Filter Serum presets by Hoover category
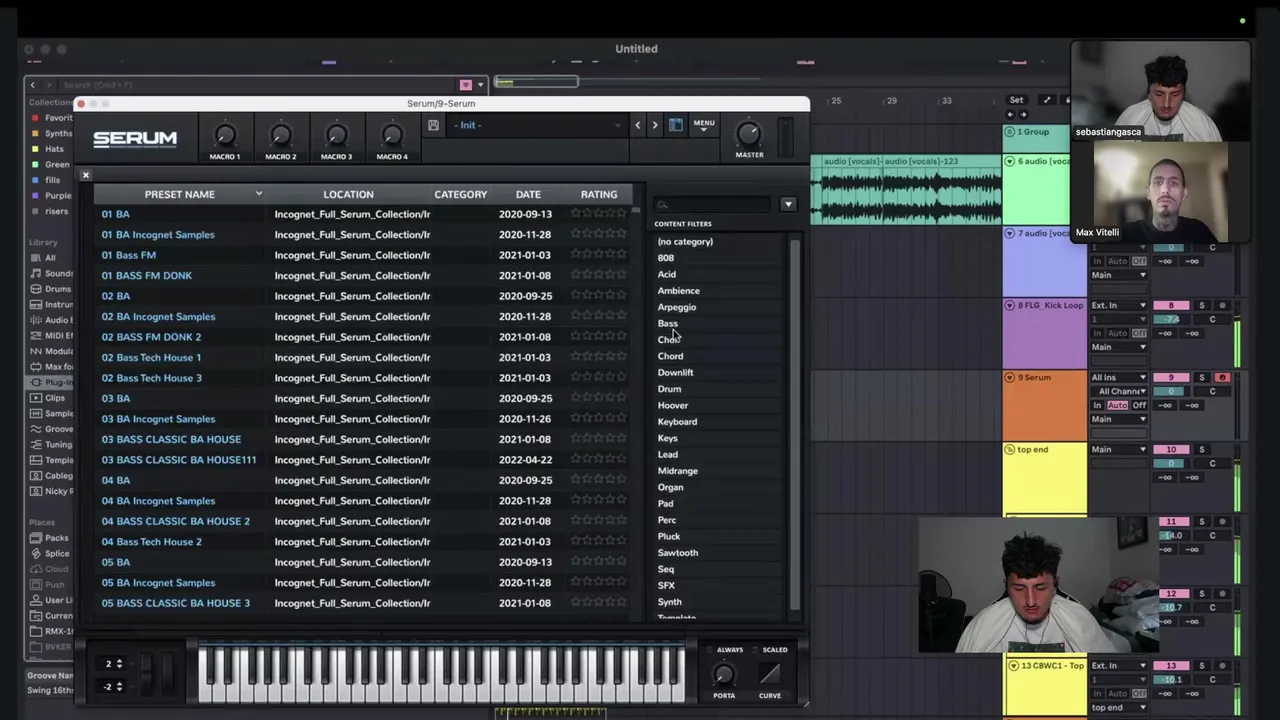 pyautogui.click(x=673, y=405)
